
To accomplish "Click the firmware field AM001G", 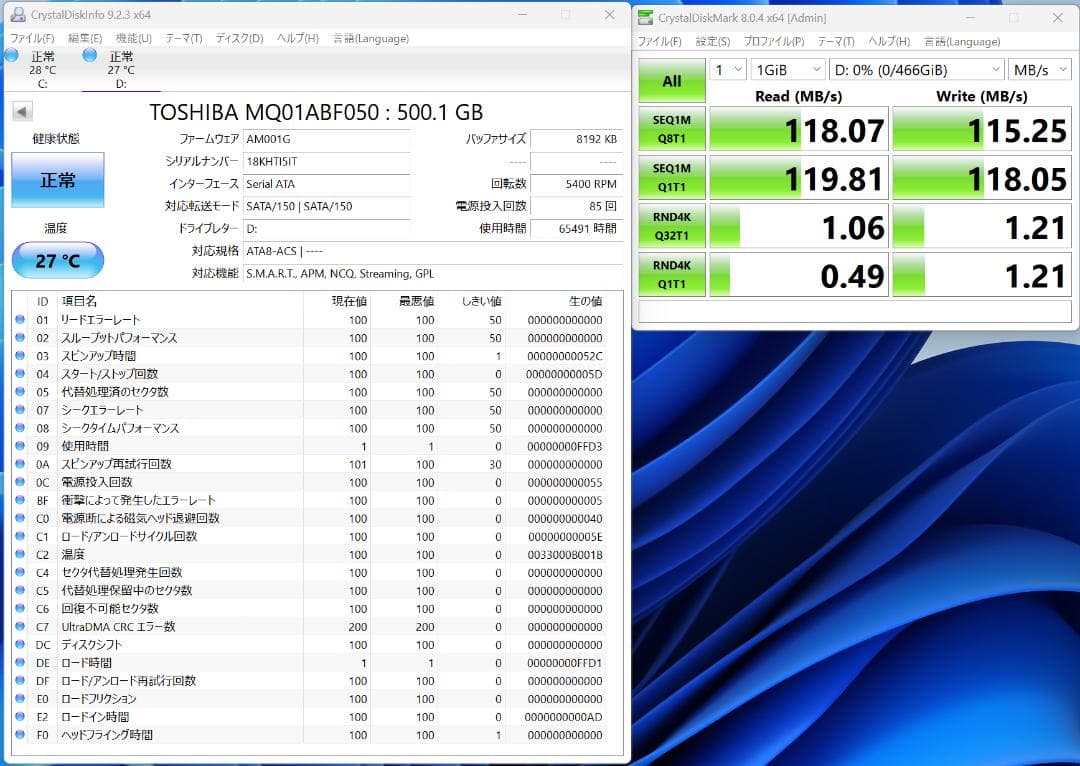I will point(326,139).
